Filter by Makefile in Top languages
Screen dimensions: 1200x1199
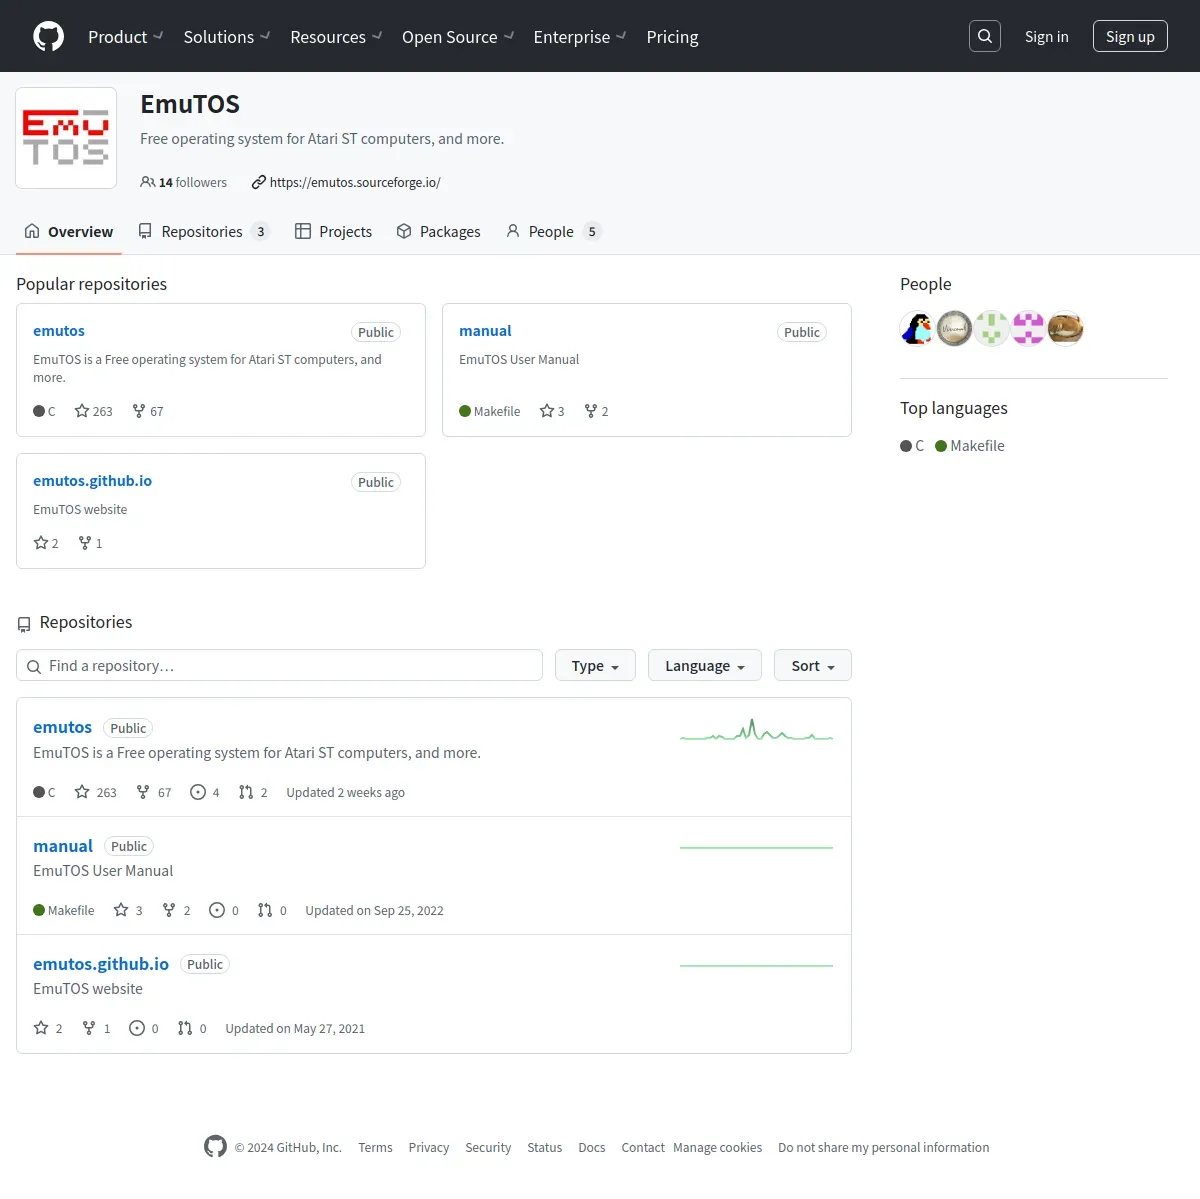pyautogui.click(x=970, y=446)
